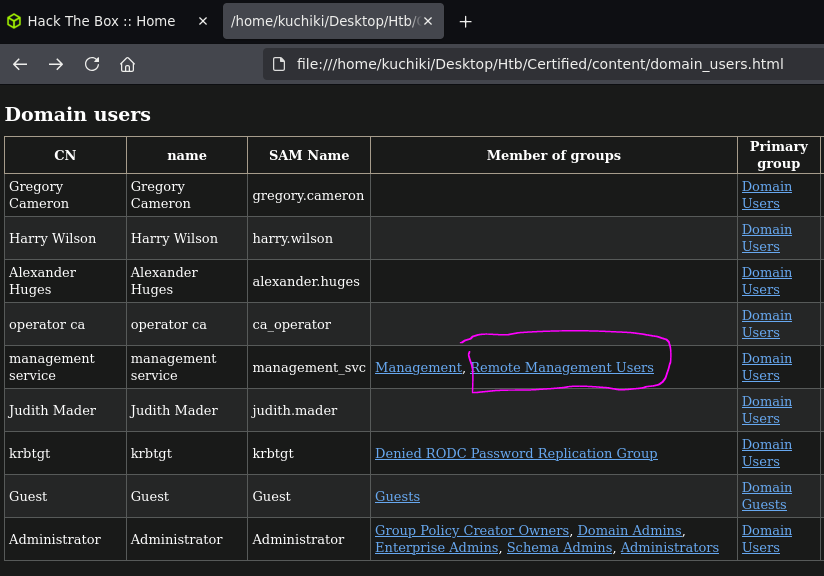The height and width of the screenshot is (576, 824).
Task: Open the Domain Admins link
Action: pos(629,530)
